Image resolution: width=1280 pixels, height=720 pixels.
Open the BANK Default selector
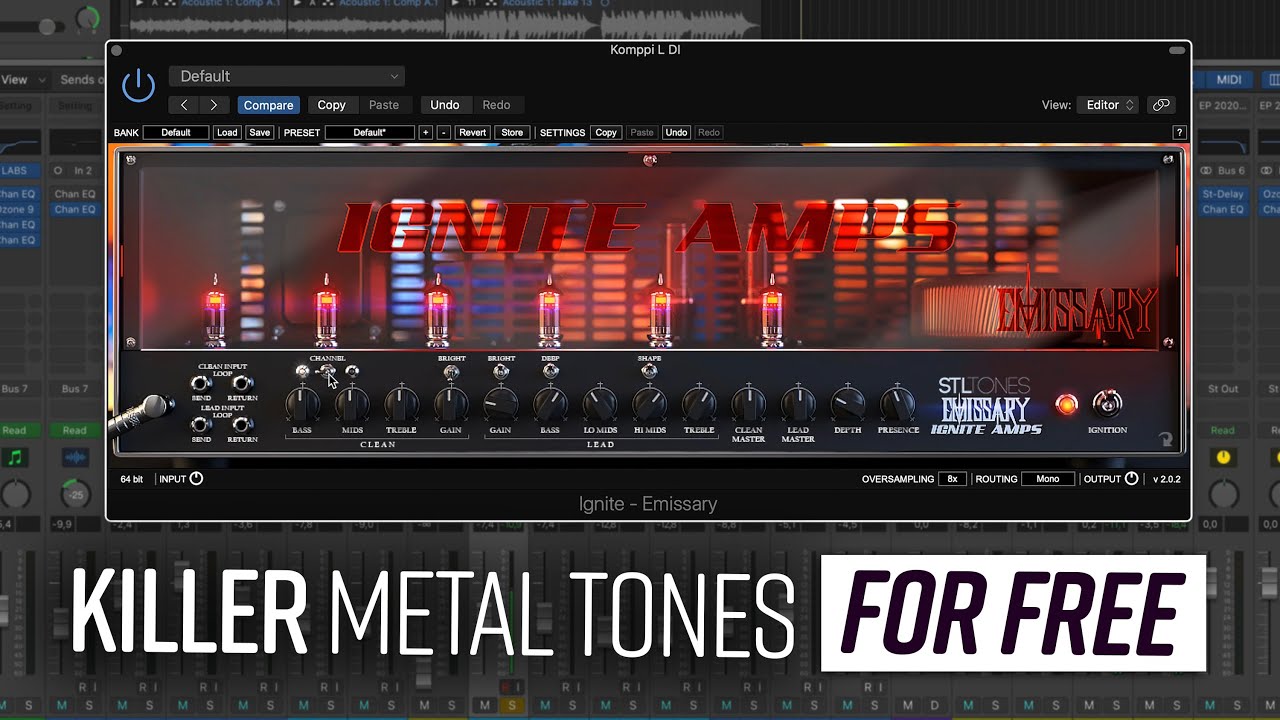click(x=176, y=132)
